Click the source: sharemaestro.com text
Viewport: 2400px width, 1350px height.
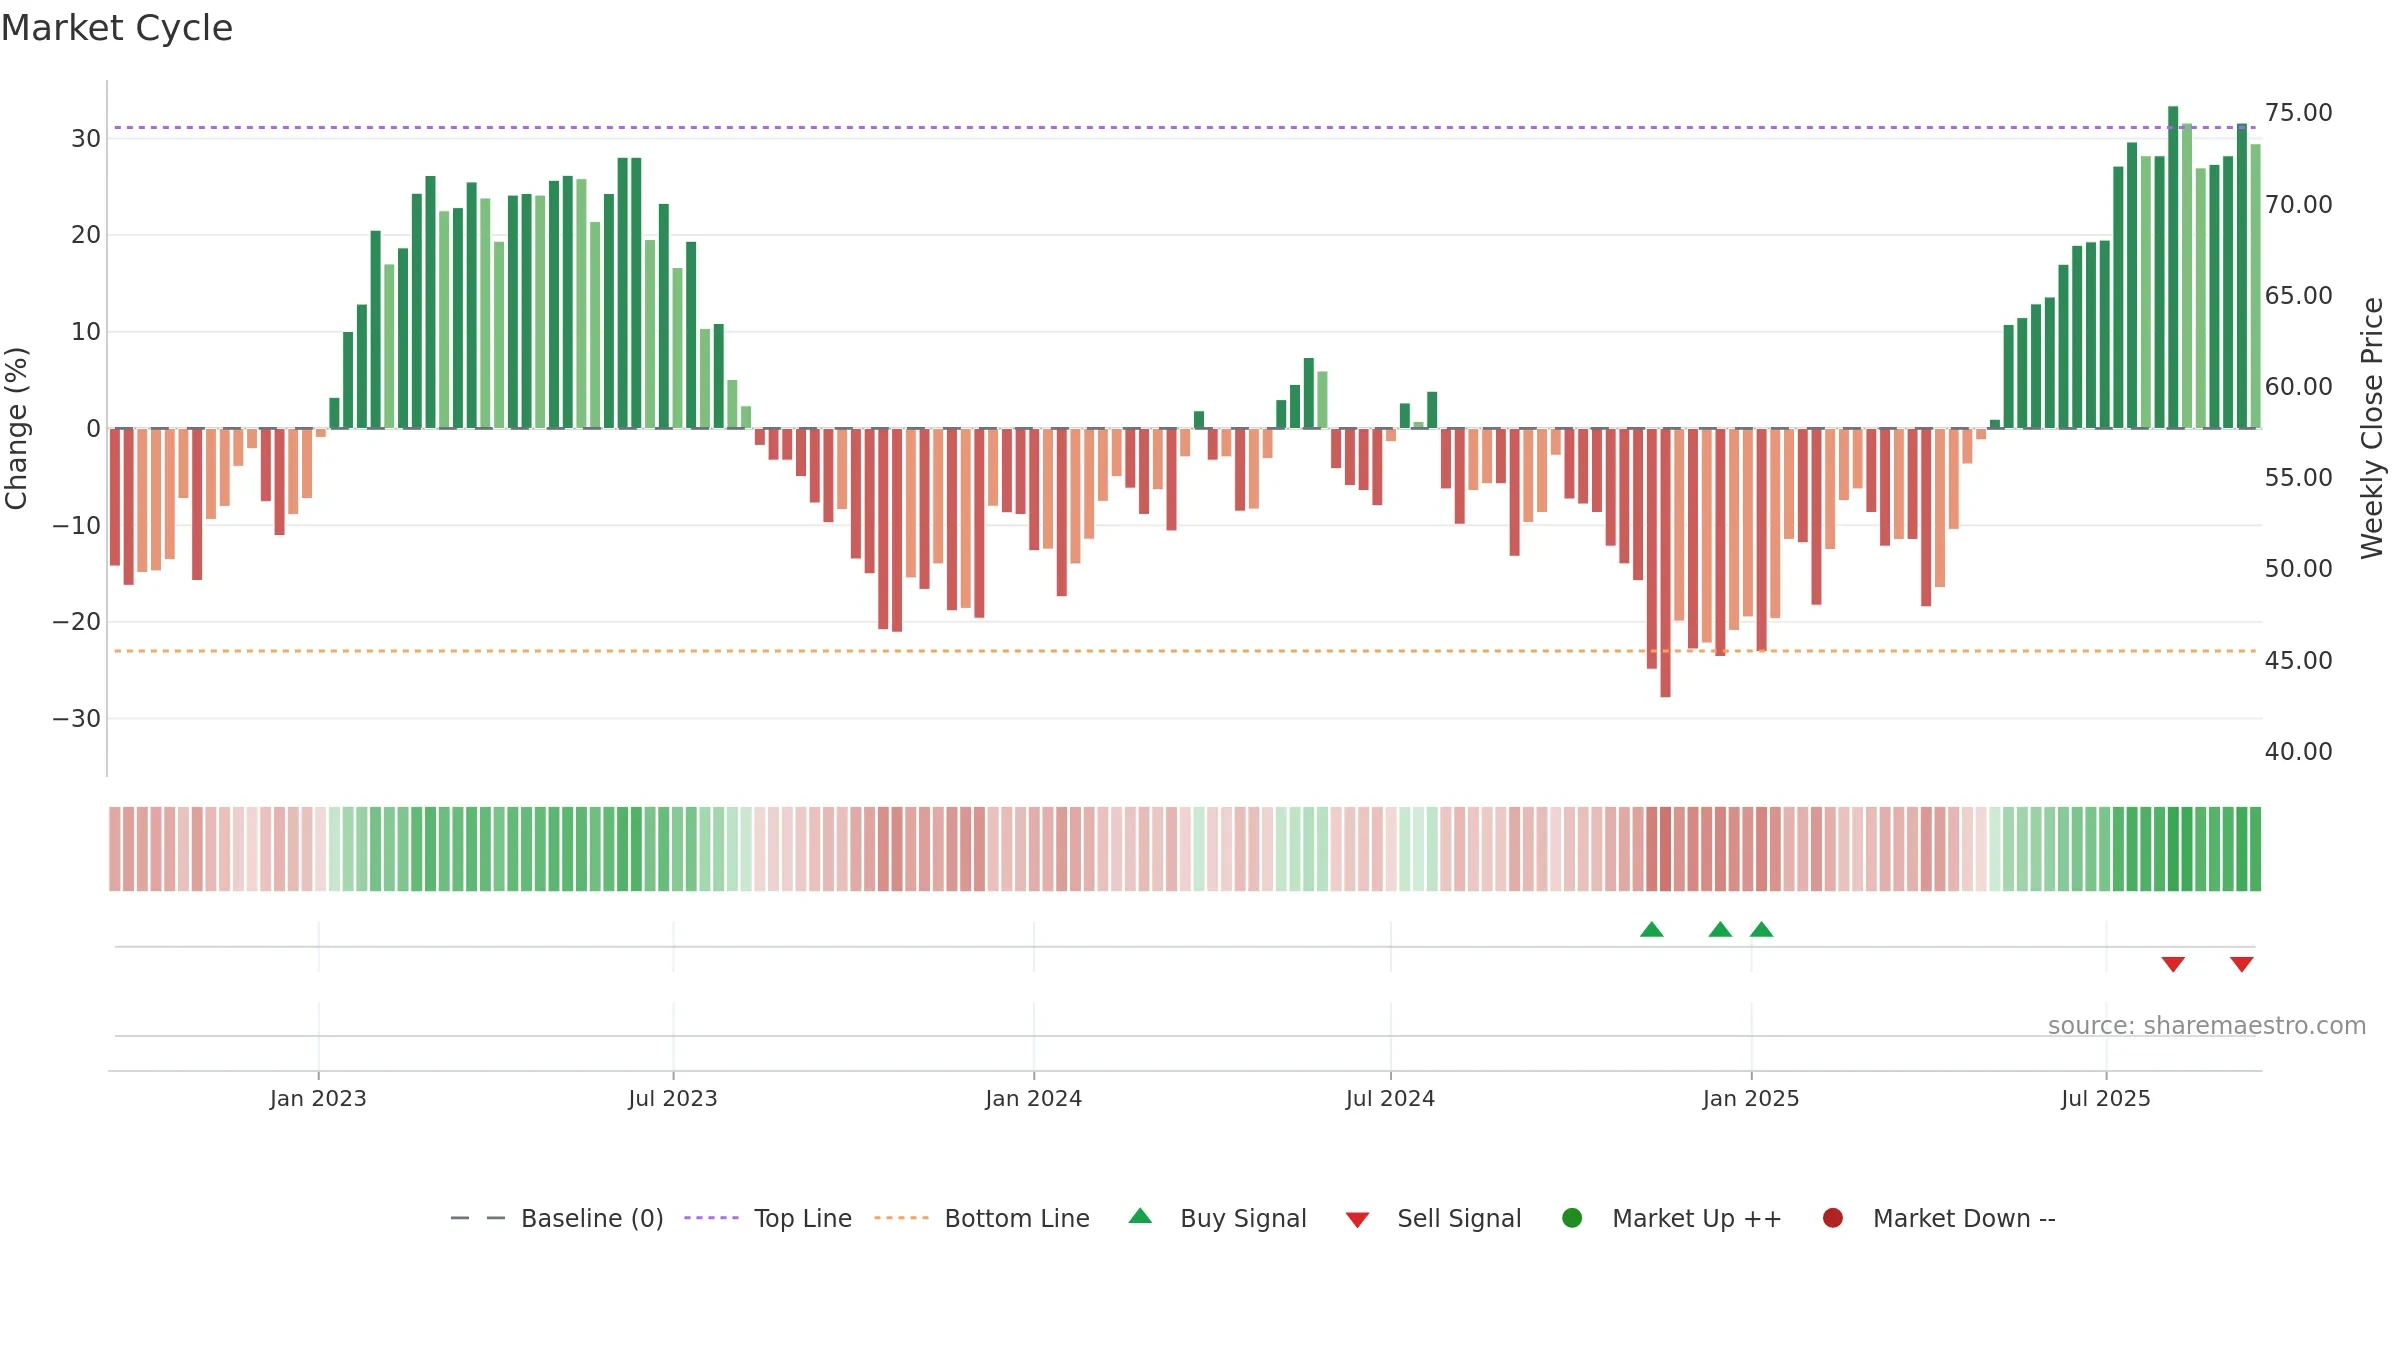pos(2207,1026)
